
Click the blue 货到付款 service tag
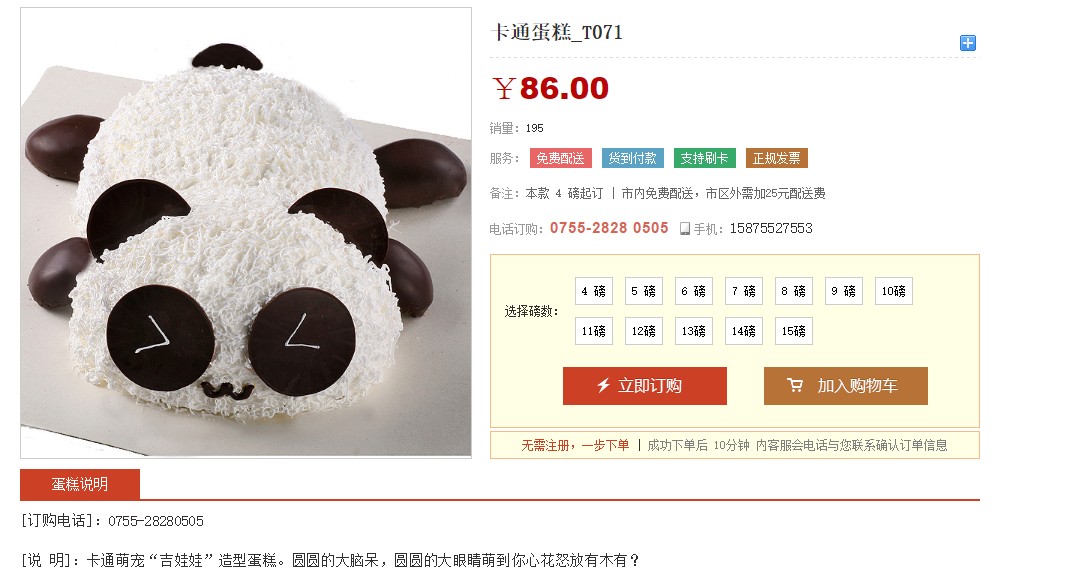[633, 158]
